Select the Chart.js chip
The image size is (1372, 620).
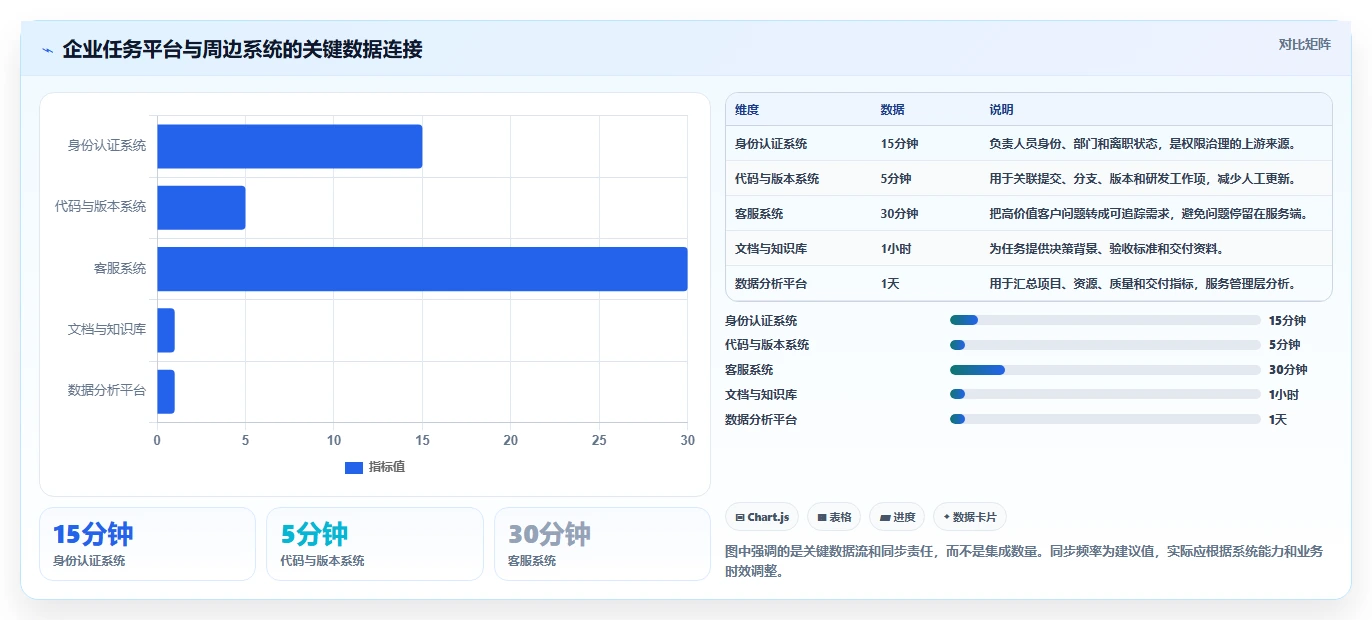762,517
